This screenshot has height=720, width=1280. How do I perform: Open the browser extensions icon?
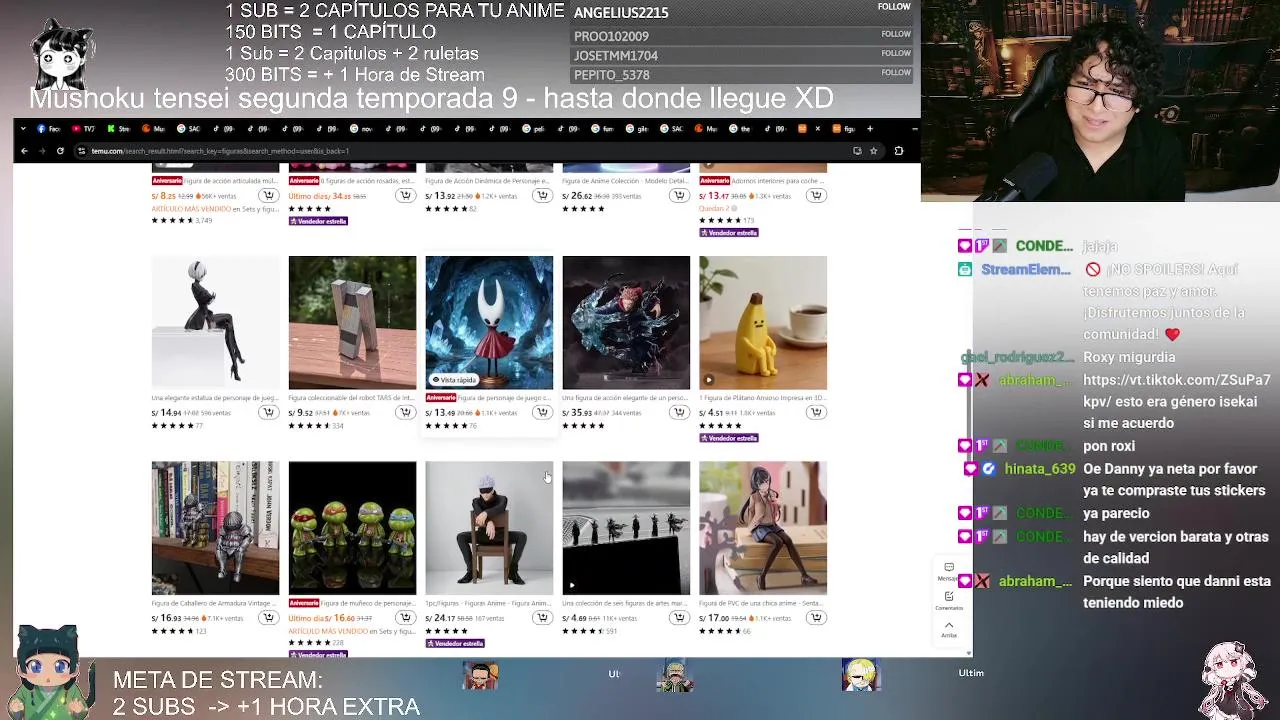coord(898,151)
